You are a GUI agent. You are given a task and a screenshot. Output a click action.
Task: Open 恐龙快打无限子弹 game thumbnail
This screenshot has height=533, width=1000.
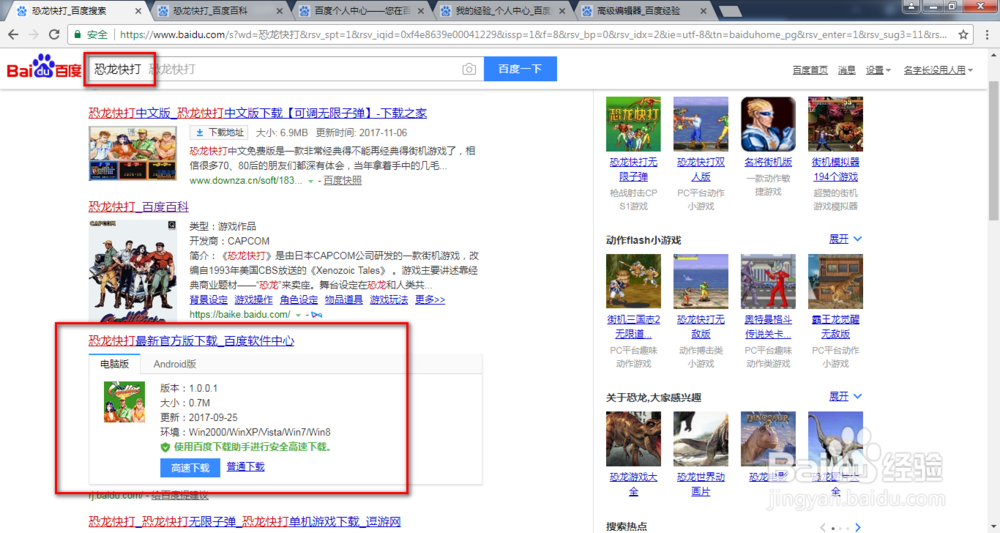(x=633, y=124)
